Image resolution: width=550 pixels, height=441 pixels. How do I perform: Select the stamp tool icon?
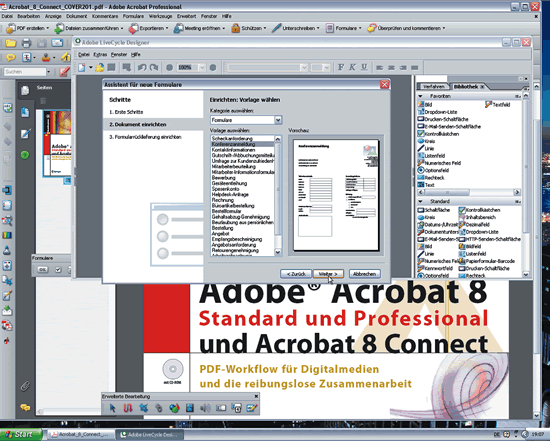click(46, 57)
